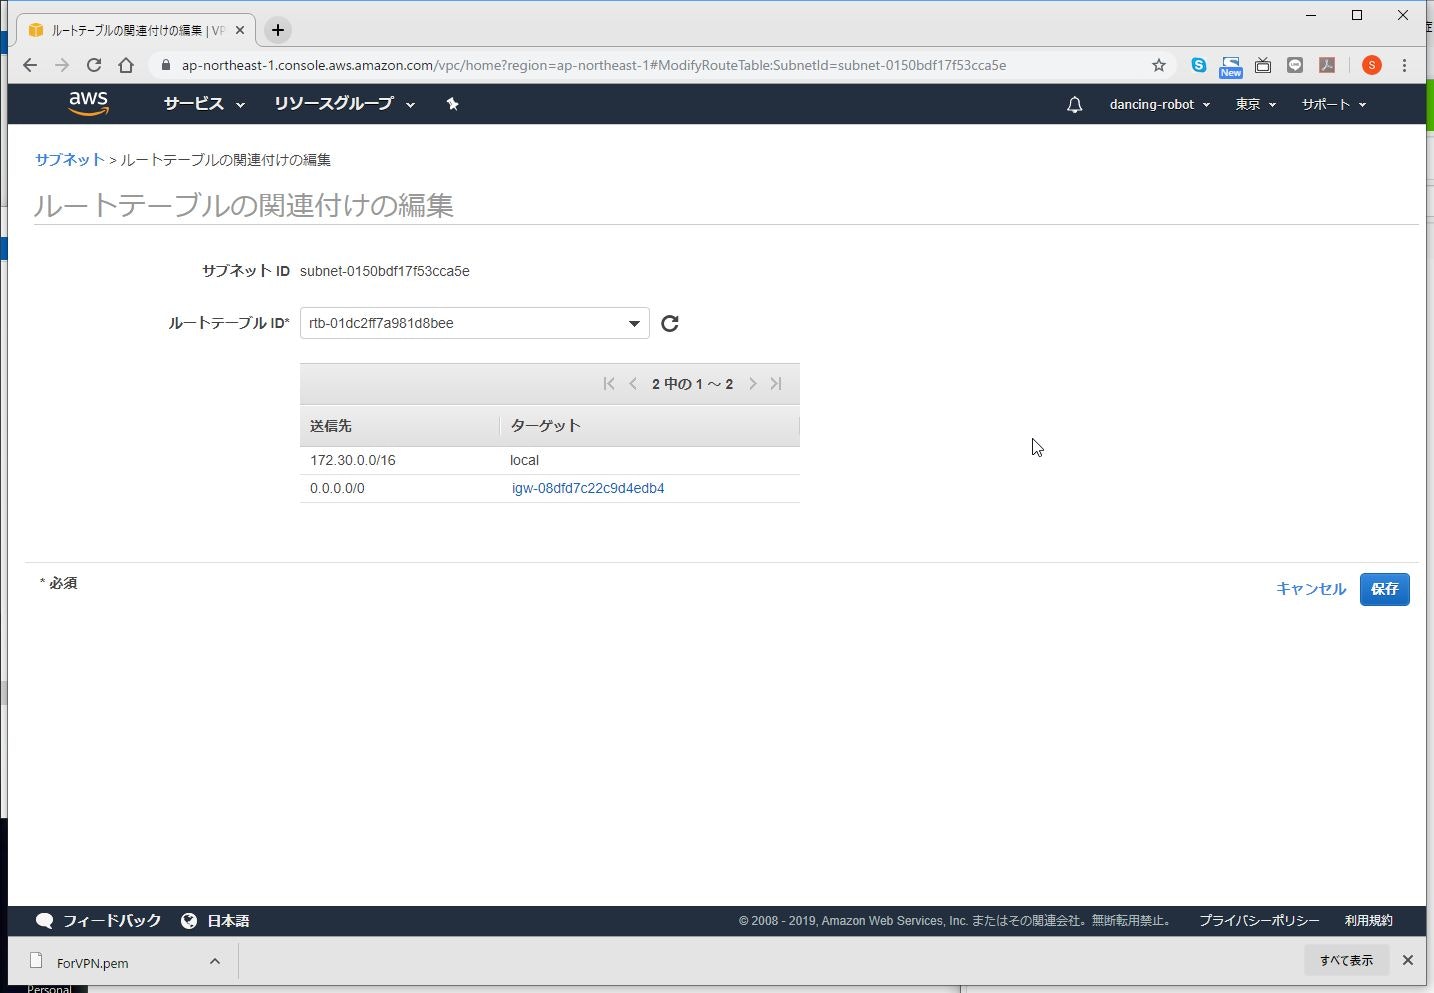Open the Chrome three-dot menu
Viewport: 1434px width, 993px height.
pos(1405,65)
